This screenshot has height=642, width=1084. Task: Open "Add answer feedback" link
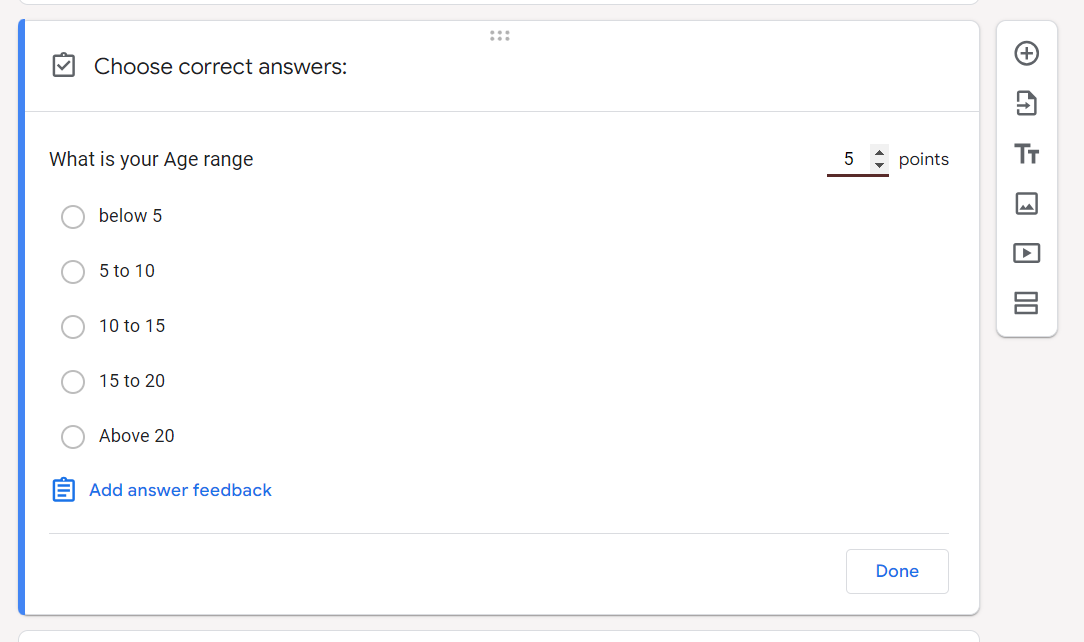tap(180, 490)
